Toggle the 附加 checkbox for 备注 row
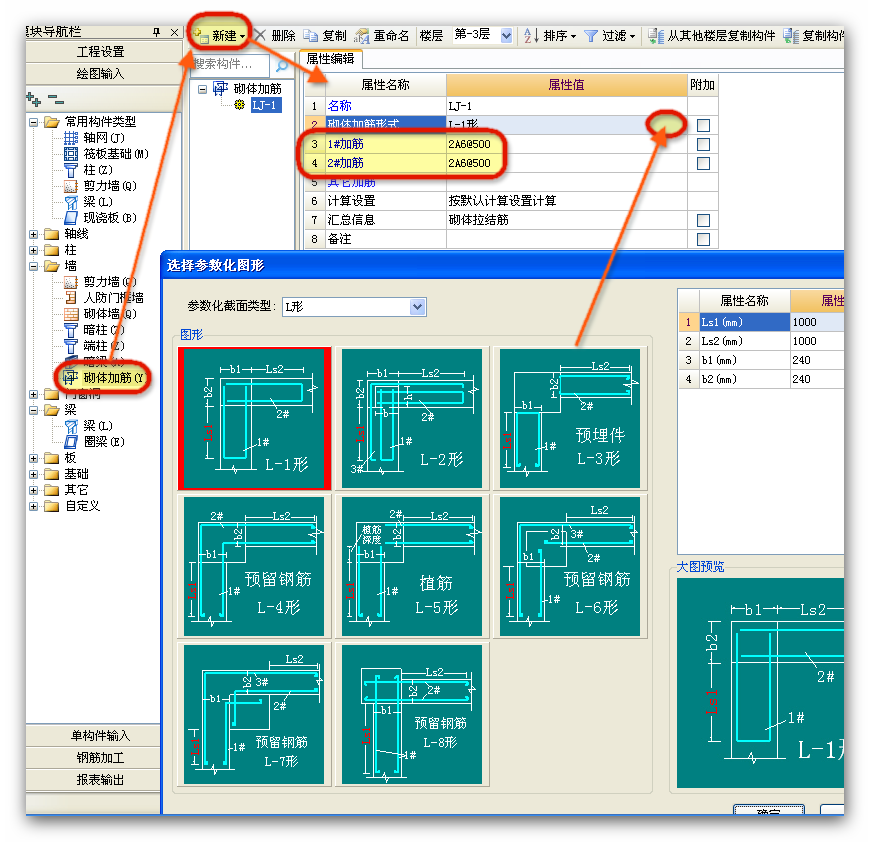Screen dimensions: 870x842 pyautogui.click(x=703, y=239)
